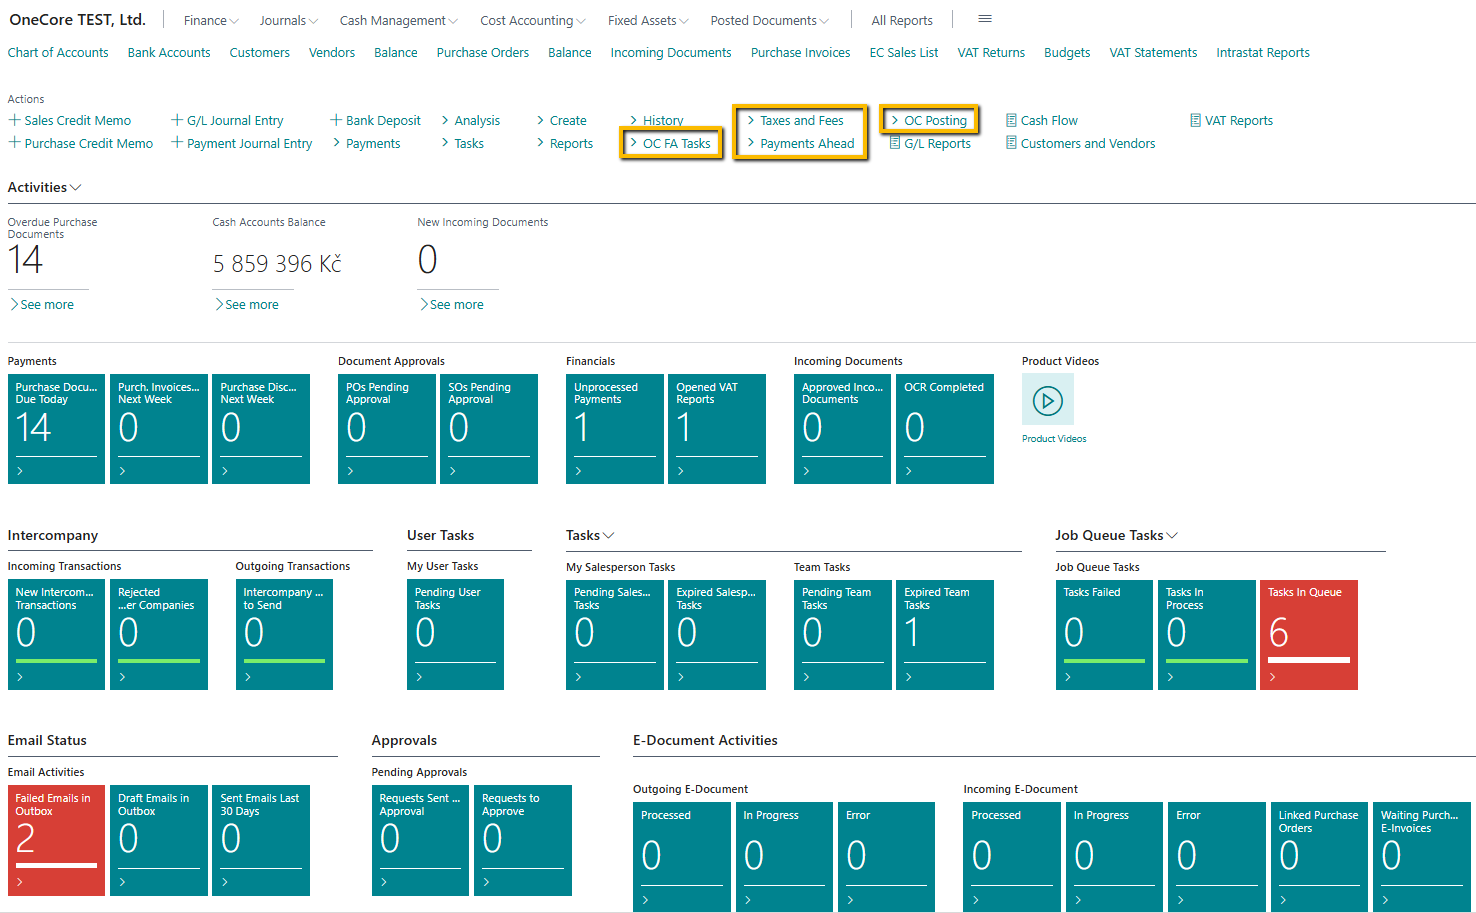Viewport: 1476px width, 913px height.
Task: Click the plus icon for Bank Deposit
Action: (336, 120)
